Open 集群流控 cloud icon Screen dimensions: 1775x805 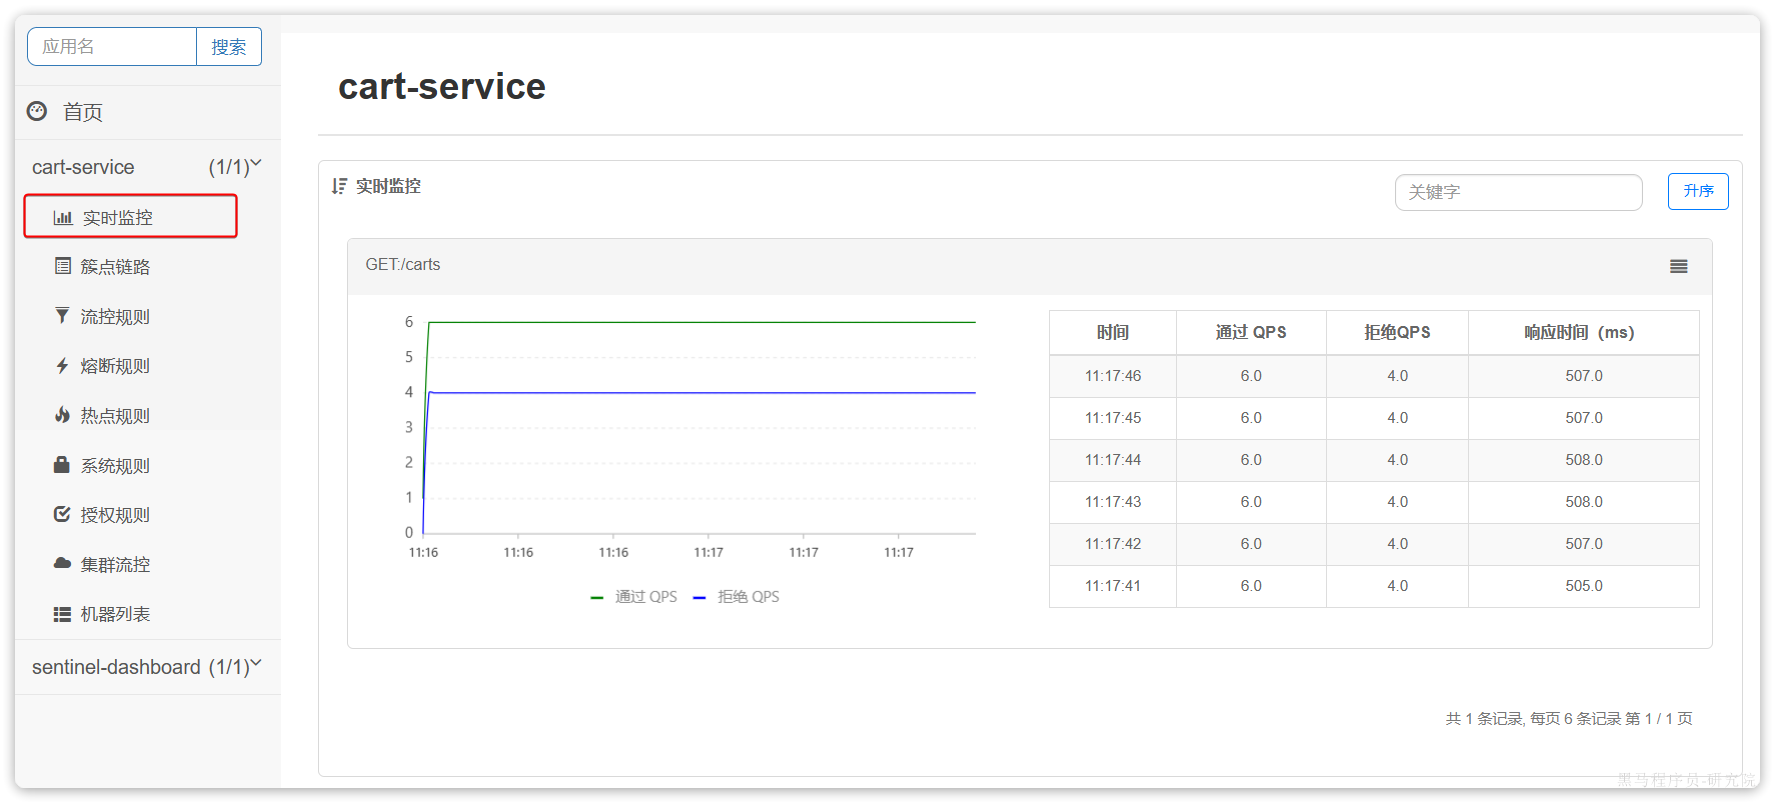[62, 563]
